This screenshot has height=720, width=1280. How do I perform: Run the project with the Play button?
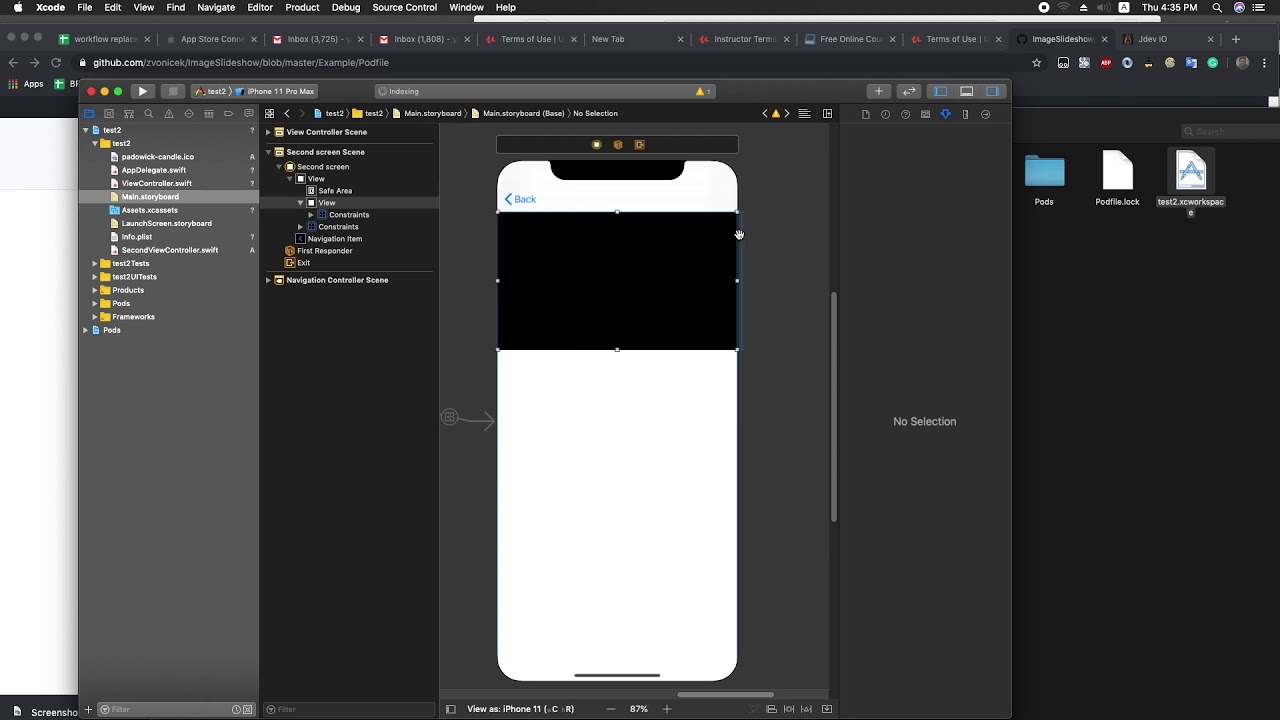[142, 91]
